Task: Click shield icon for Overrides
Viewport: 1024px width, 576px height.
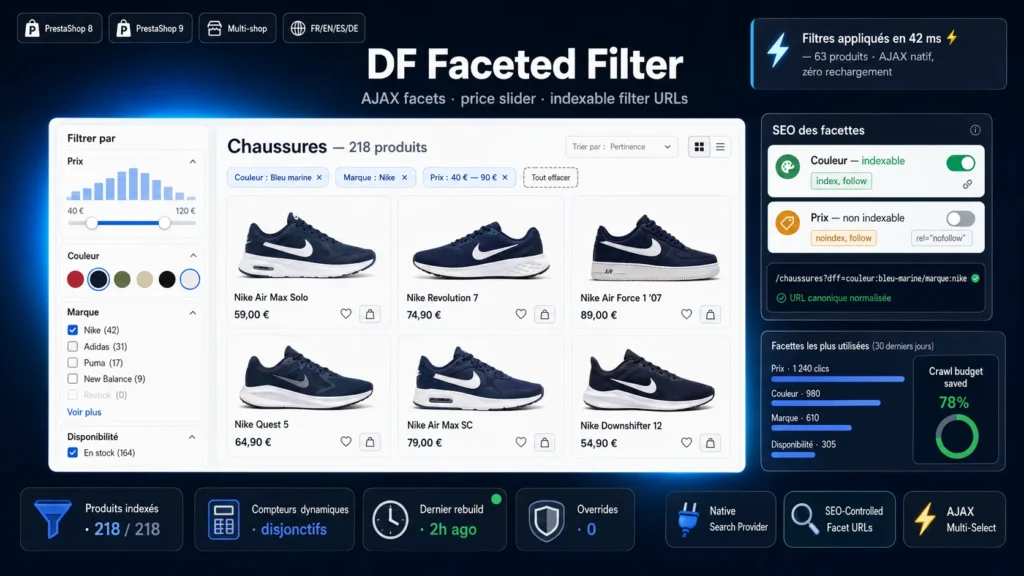Action: coord(547,520)
